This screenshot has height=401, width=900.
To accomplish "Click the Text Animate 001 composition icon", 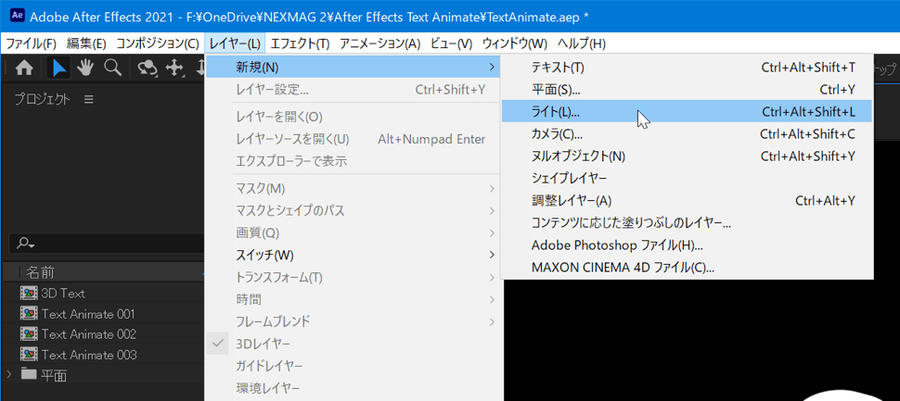I will pos(28,314).
